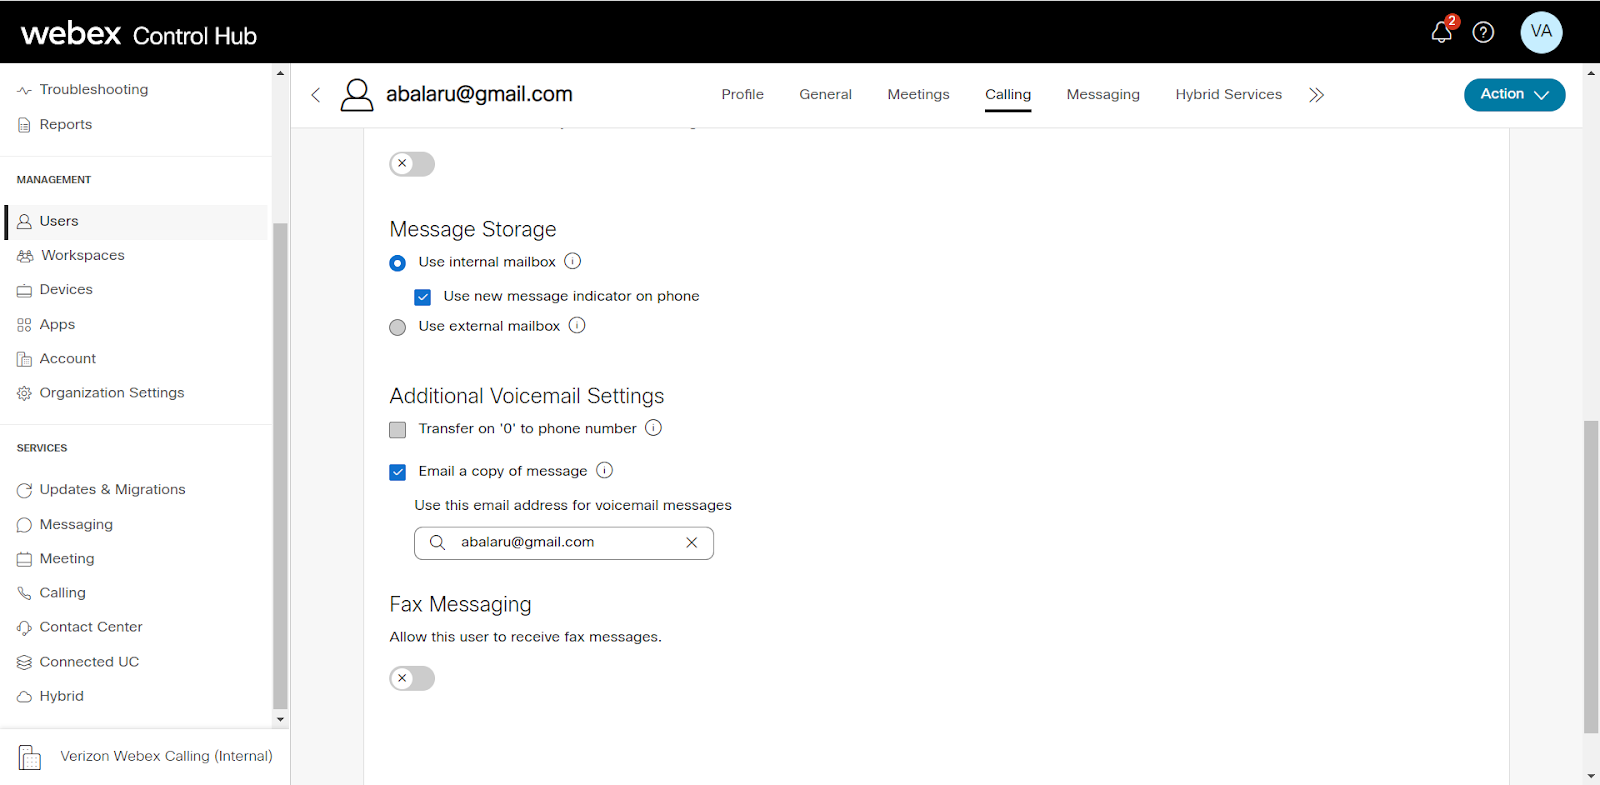Show info for Use internal mailbox
Viewport: 1600px width, 785px height.
tap(572, 261)
